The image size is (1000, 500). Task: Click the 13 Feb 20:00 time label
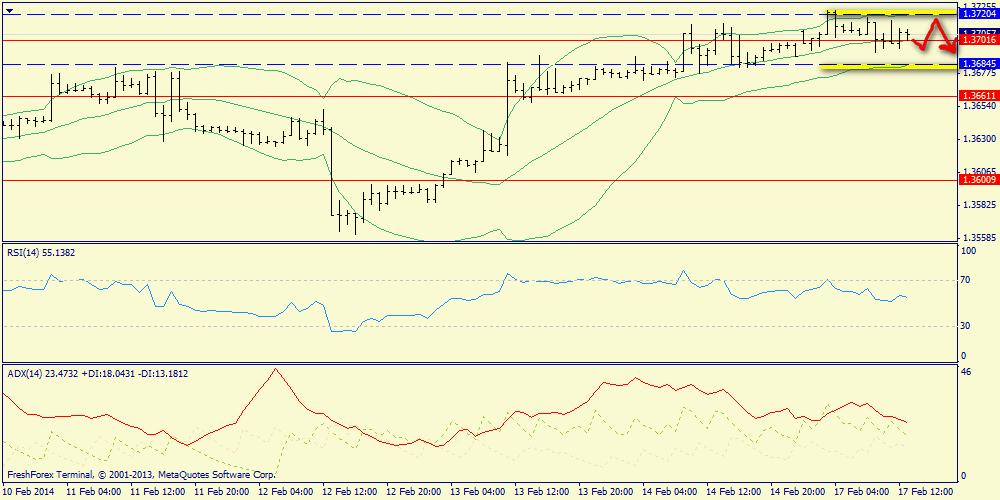click(x=605, y=492)
